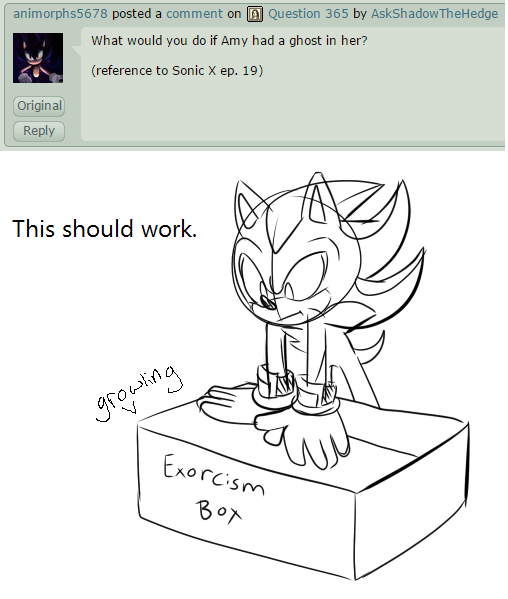The width and height of the screenshot is (508, 599).
Task: Click the handwritten "growling" word
Action: point(139,393)
